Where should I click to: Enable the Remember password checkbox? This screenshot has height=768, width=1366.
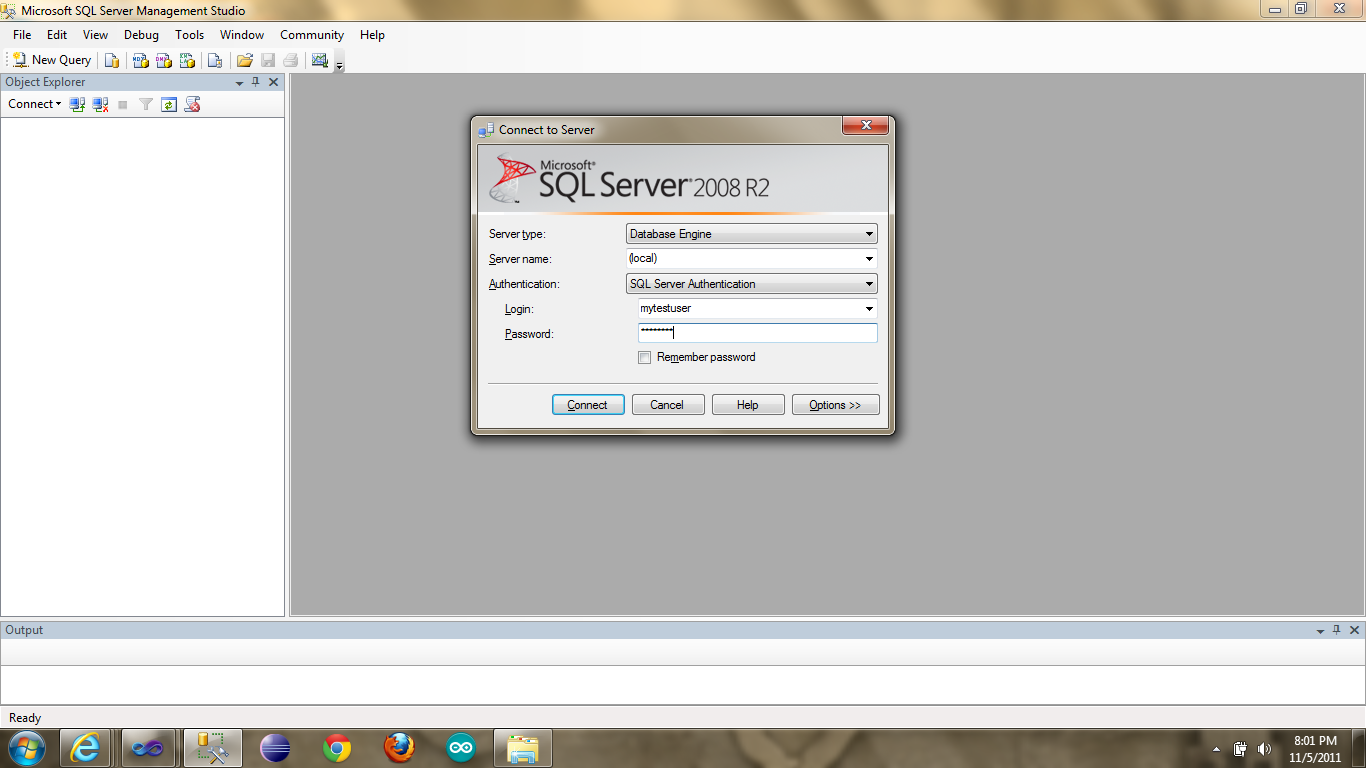tap(644, 357)
